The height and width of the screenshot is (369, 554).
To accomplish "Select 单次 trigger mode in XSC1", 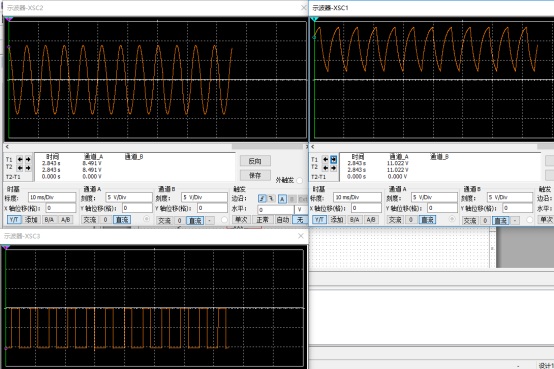I will 547,219.
